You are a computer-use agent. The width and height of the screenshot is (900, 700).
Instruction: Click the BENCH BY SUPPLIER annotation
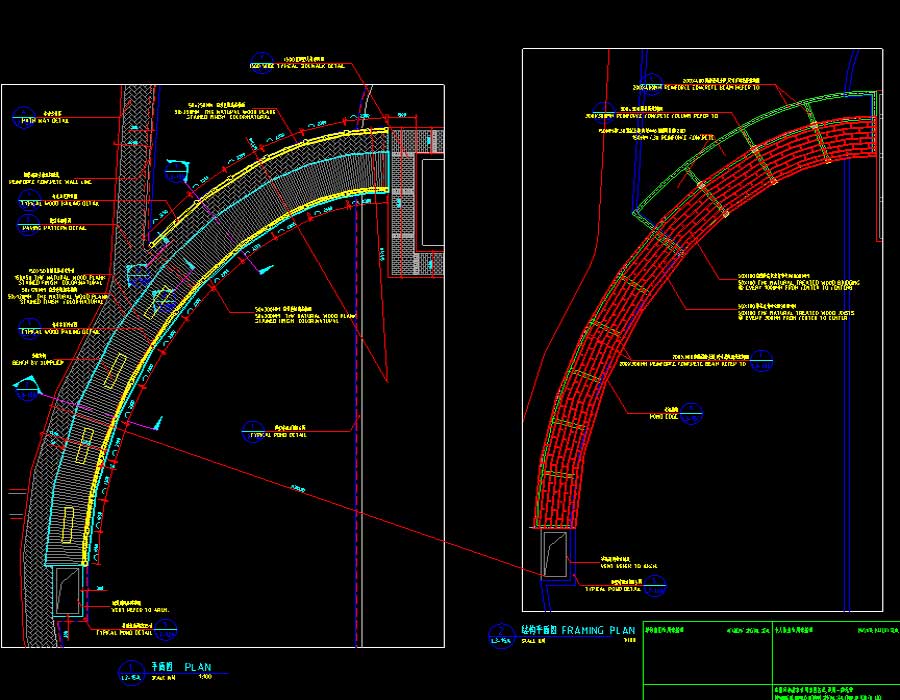(x=37, y=361)
